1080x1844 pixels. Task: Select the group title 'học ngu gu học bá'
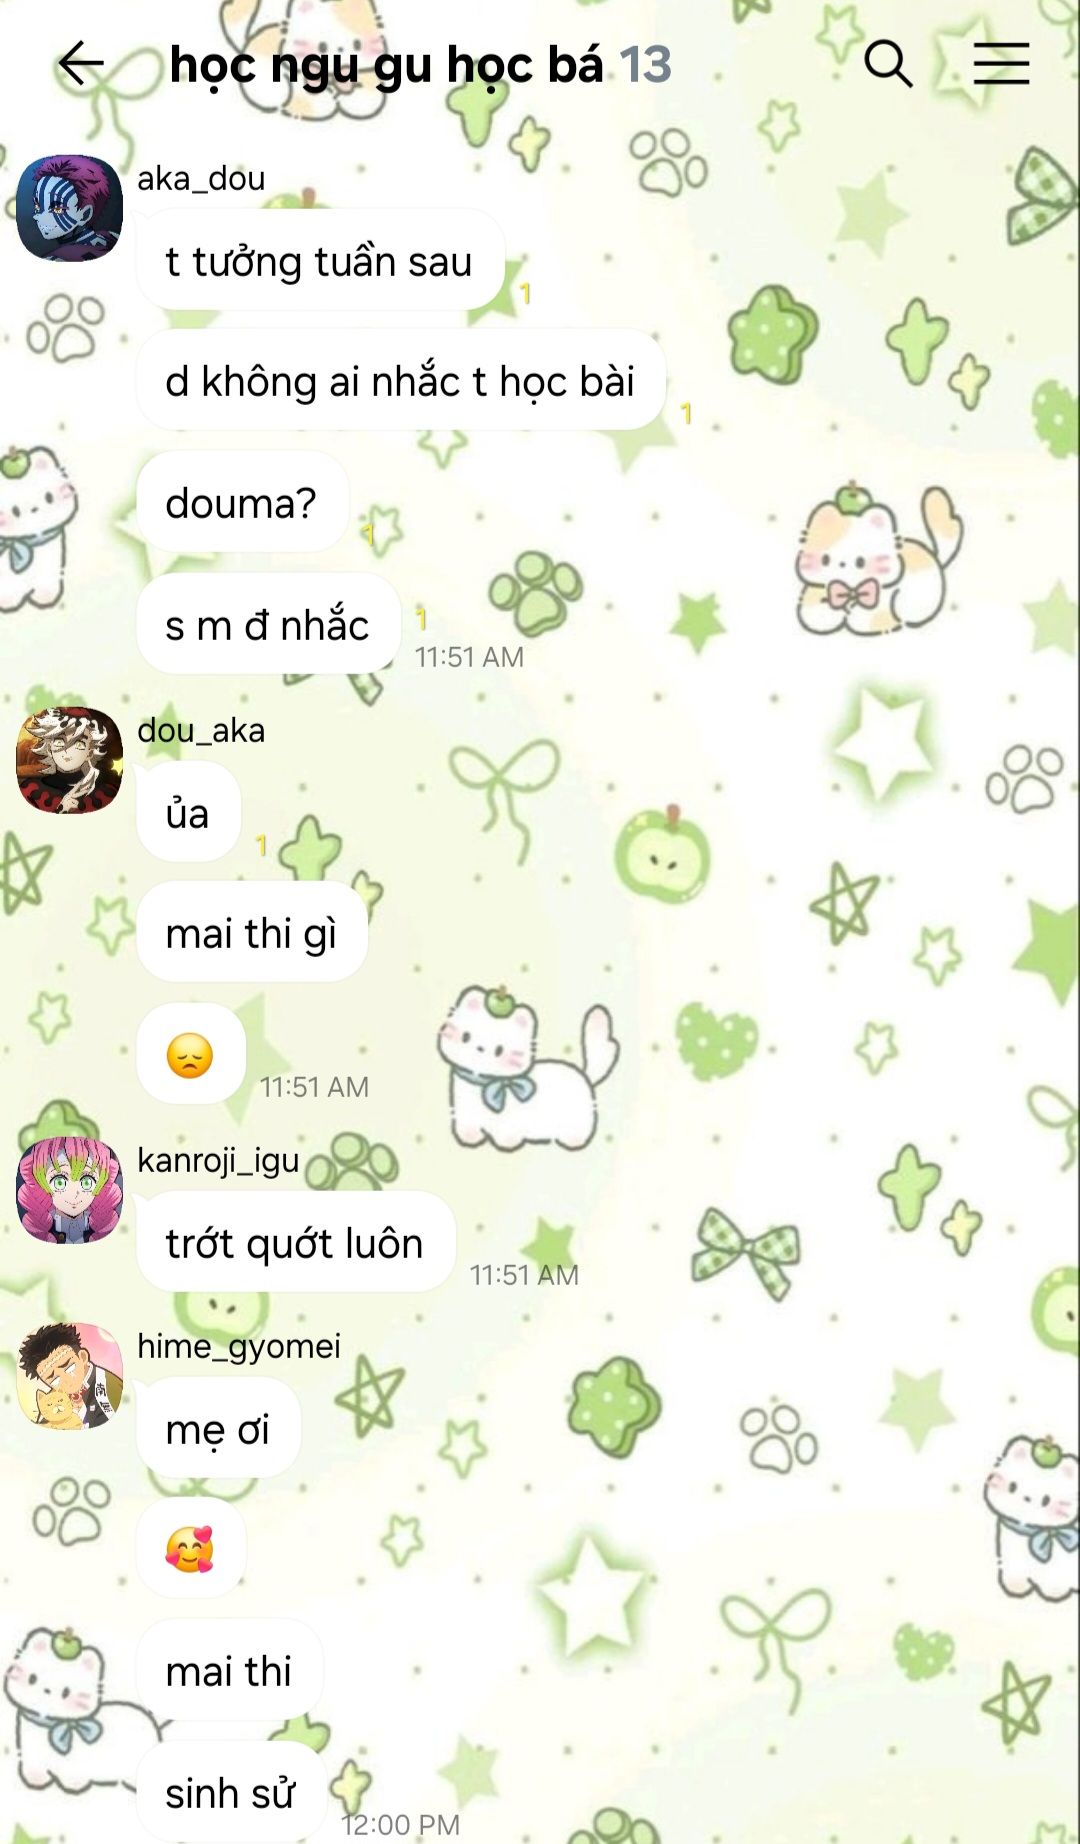[x=386, y=66]
